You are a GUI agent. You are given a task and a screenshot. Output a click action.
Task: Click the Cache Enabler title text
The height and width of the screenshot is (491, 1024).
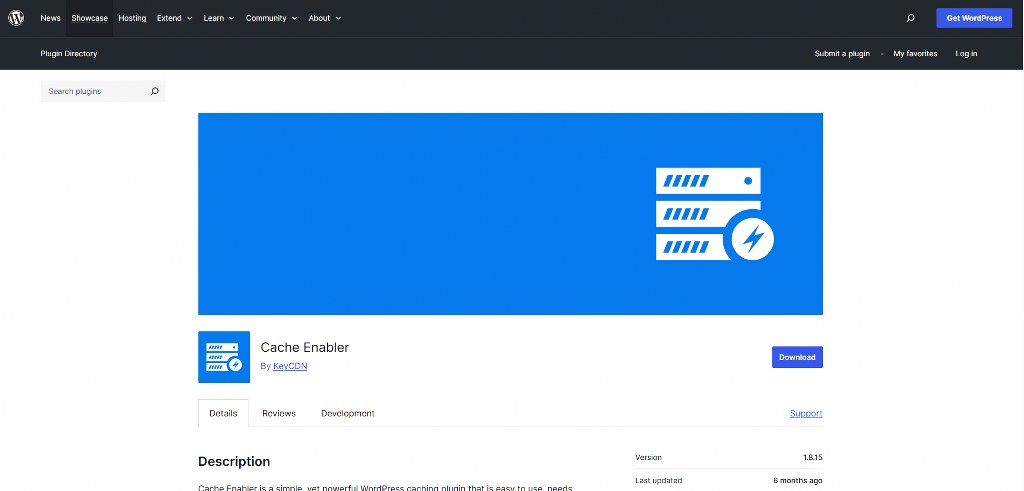pos(305,347)
